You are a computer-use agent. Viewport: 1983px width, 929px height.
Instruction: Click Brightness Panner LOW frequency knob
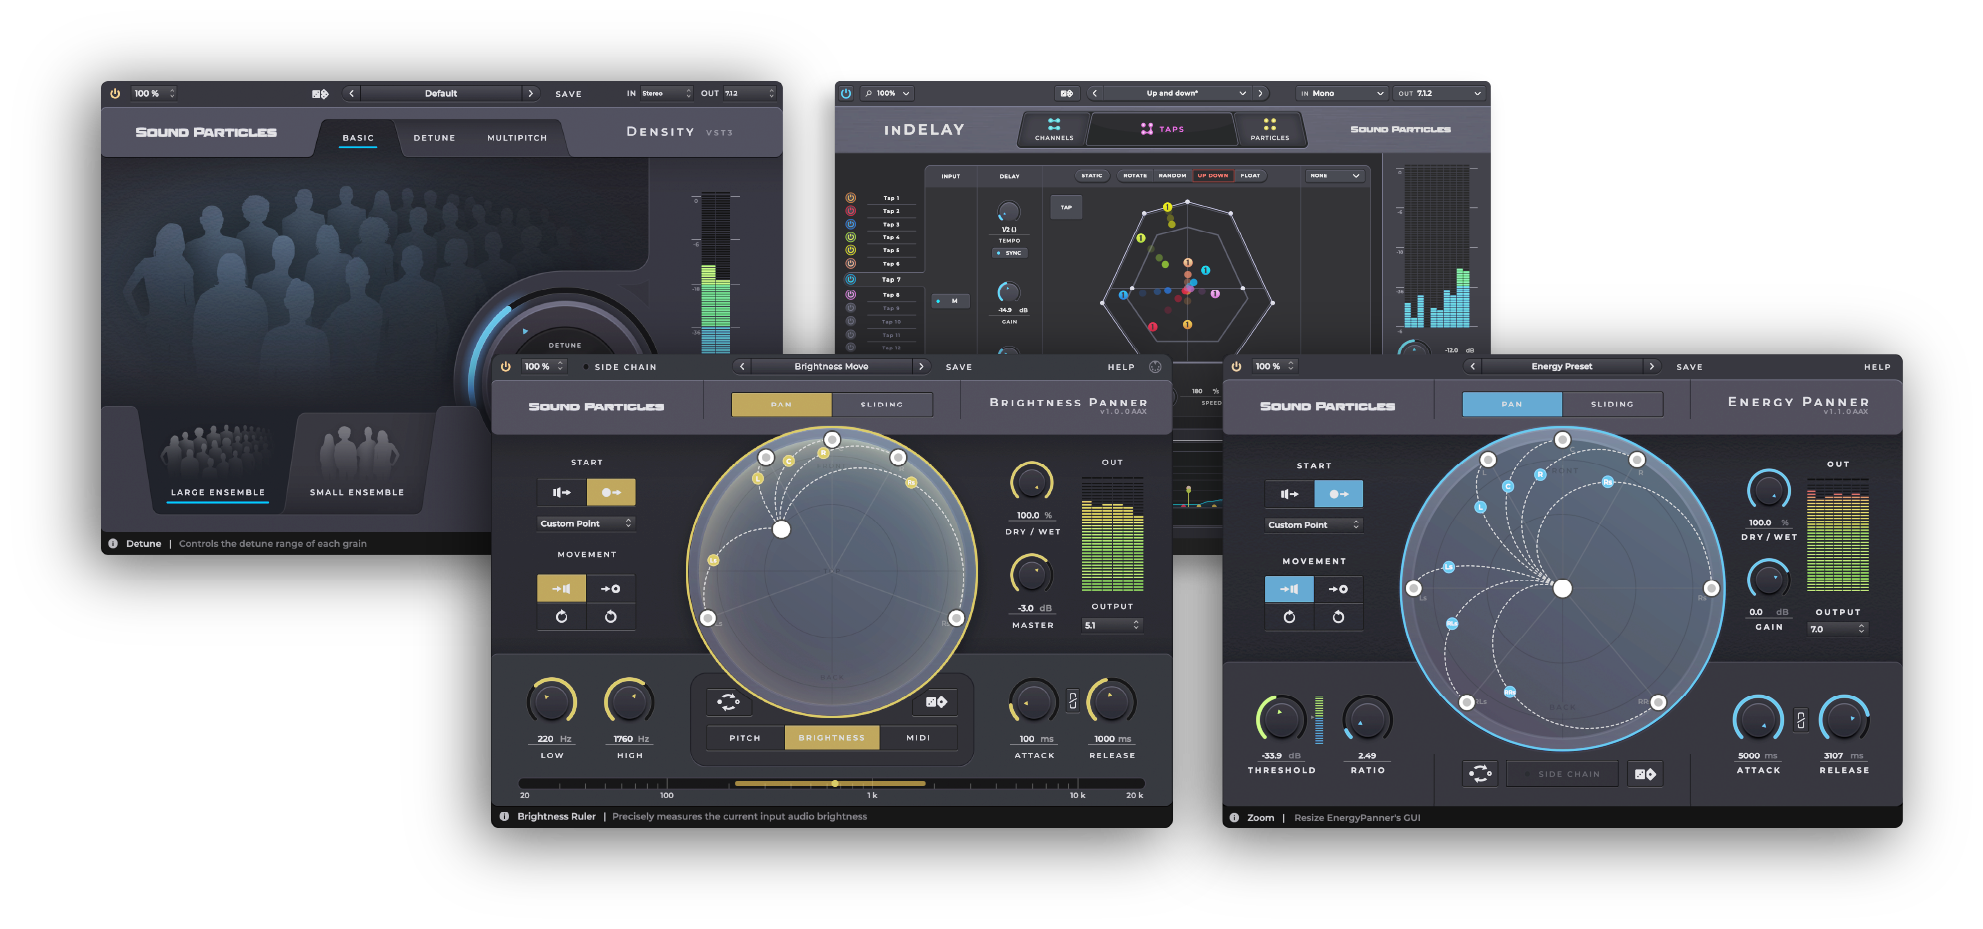click(551, 702)
